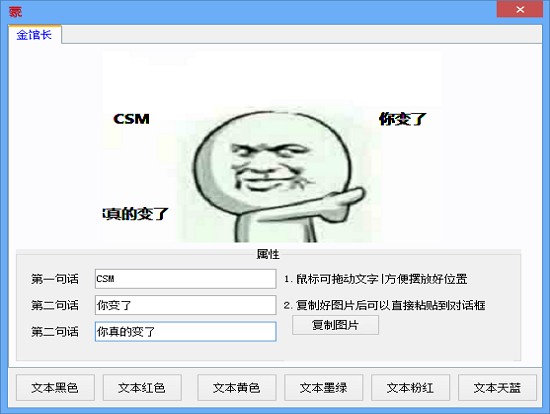Click the input field containing 你变了
This screenshot has height=414, width=550.
(185, 305)
